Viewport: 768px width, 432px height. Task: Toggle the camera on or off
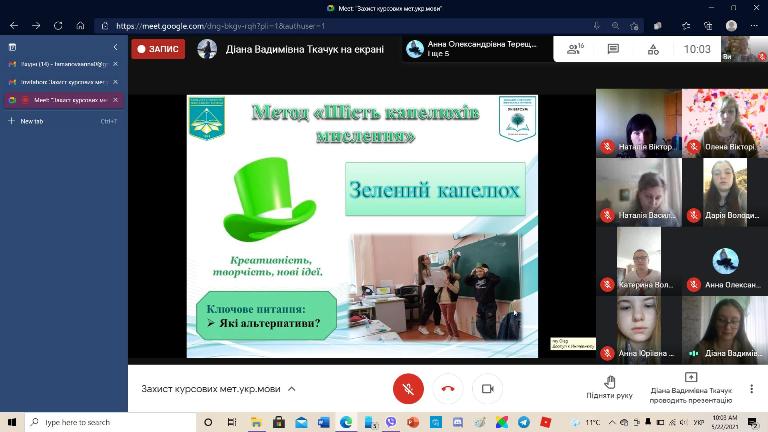(488, 388)
